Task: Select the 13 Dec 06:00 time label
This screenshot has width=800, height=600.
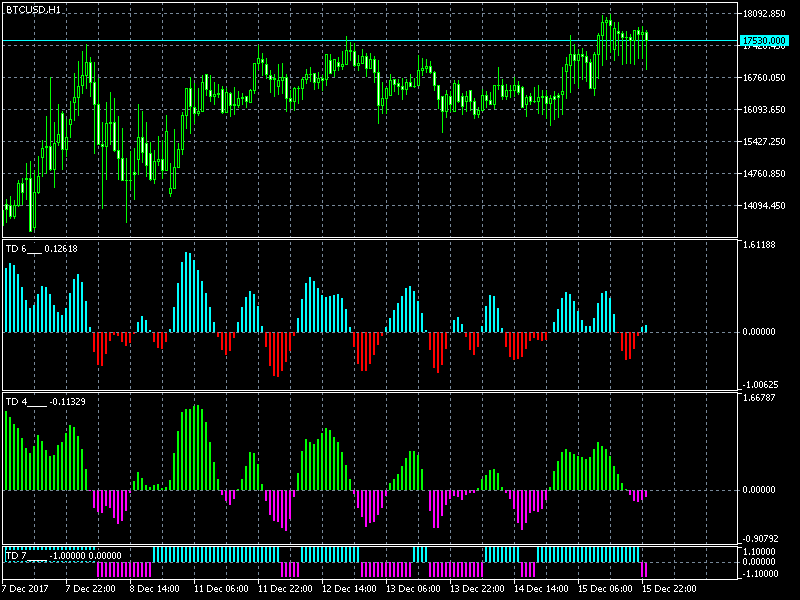Action: coord(413,589)
